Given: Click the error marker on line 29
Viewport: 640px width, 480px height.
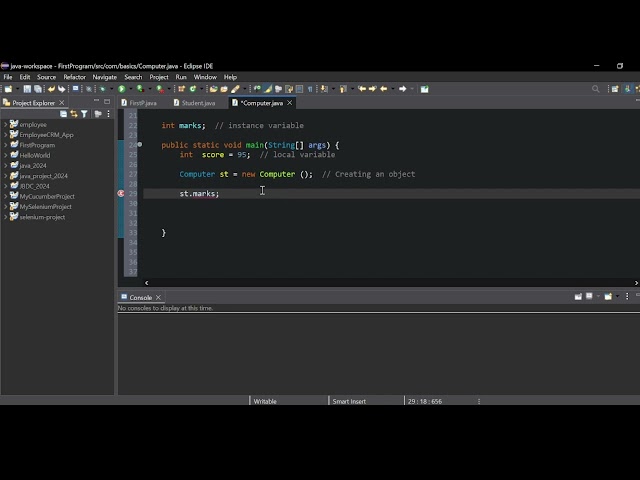Looking at the screenshot, I should [121, 193].
